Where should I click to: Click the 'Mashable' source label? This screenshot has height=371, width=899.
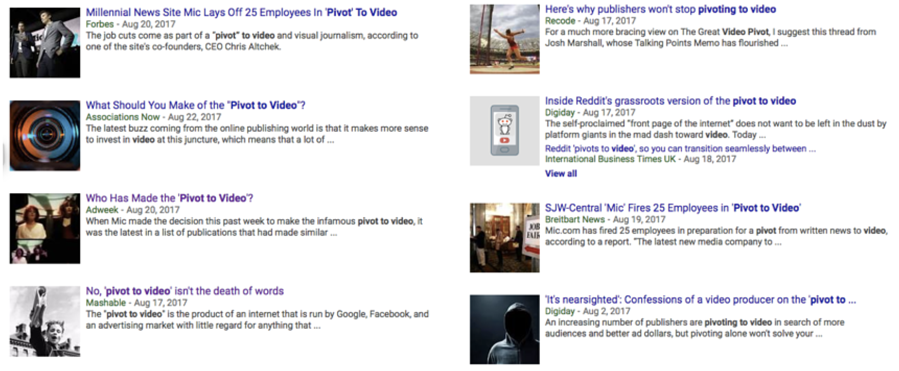[x=106, y=302]
